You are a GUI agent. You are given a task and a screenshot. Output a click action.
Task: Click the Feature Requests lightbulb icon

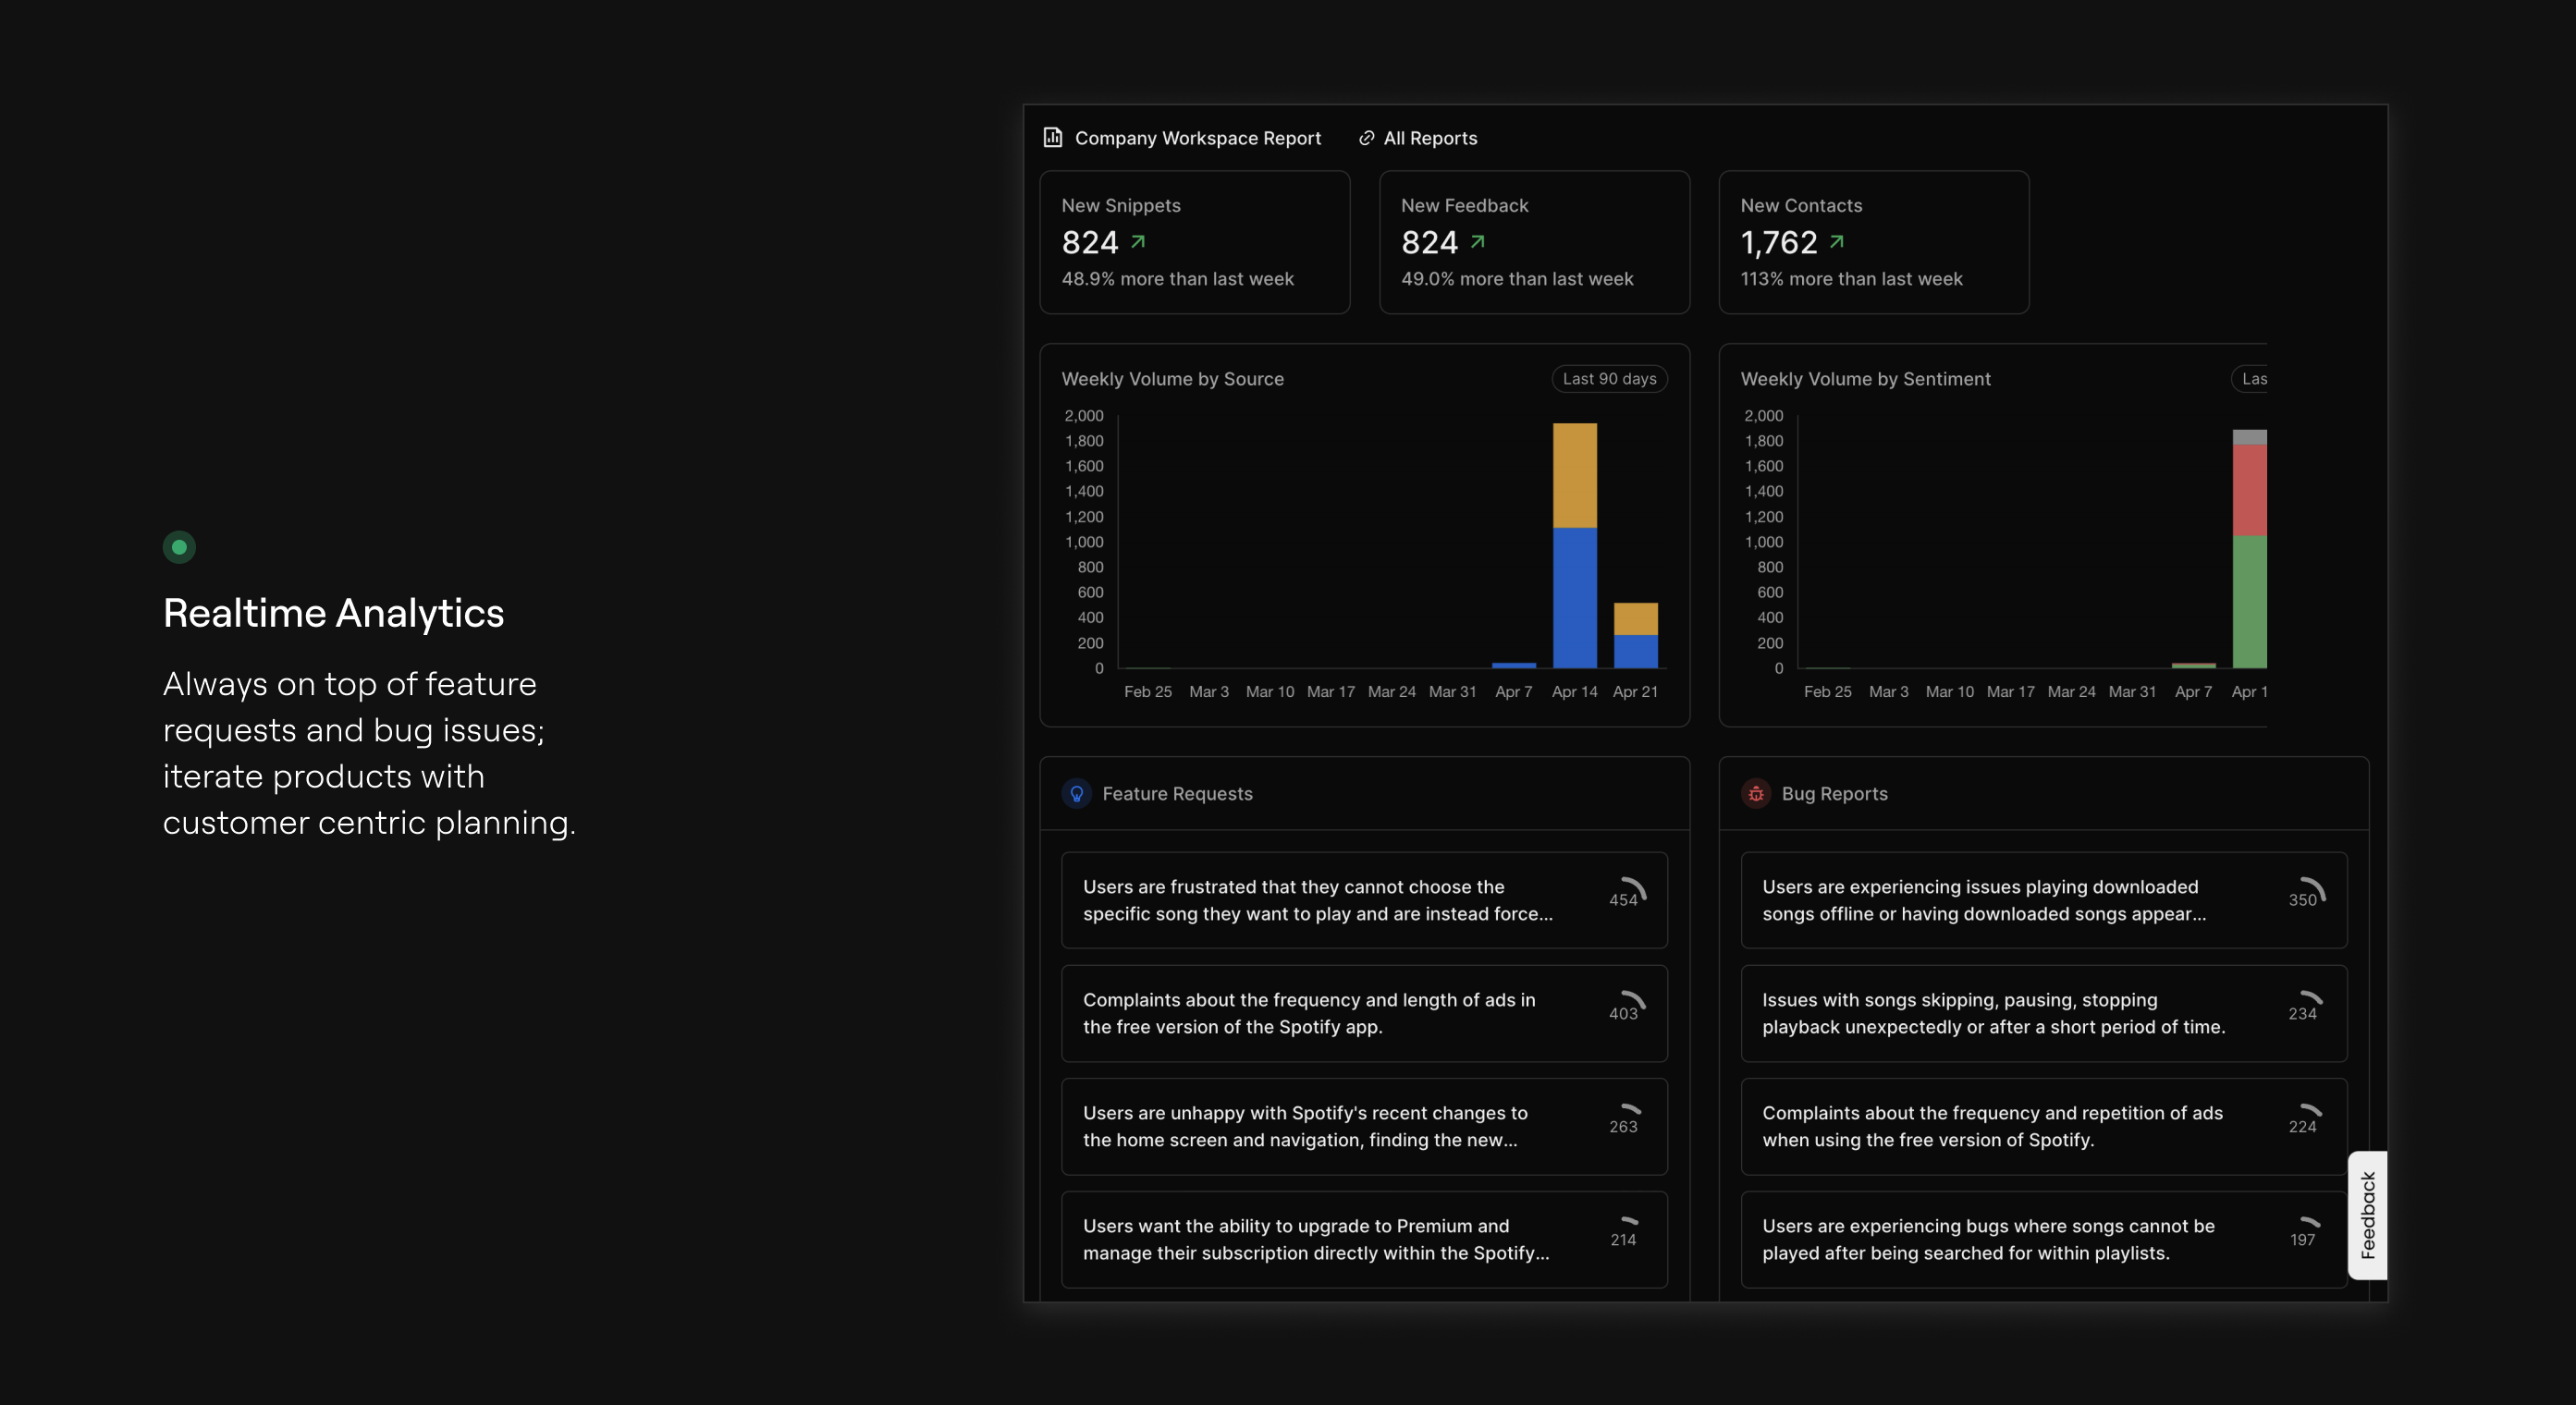click(1076, 793)
